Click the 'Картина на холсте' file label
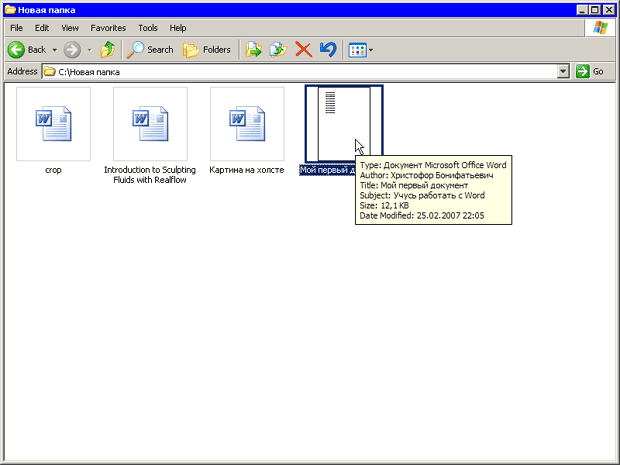The width and height of the screenshot is (620, 465). coord(247,170)
